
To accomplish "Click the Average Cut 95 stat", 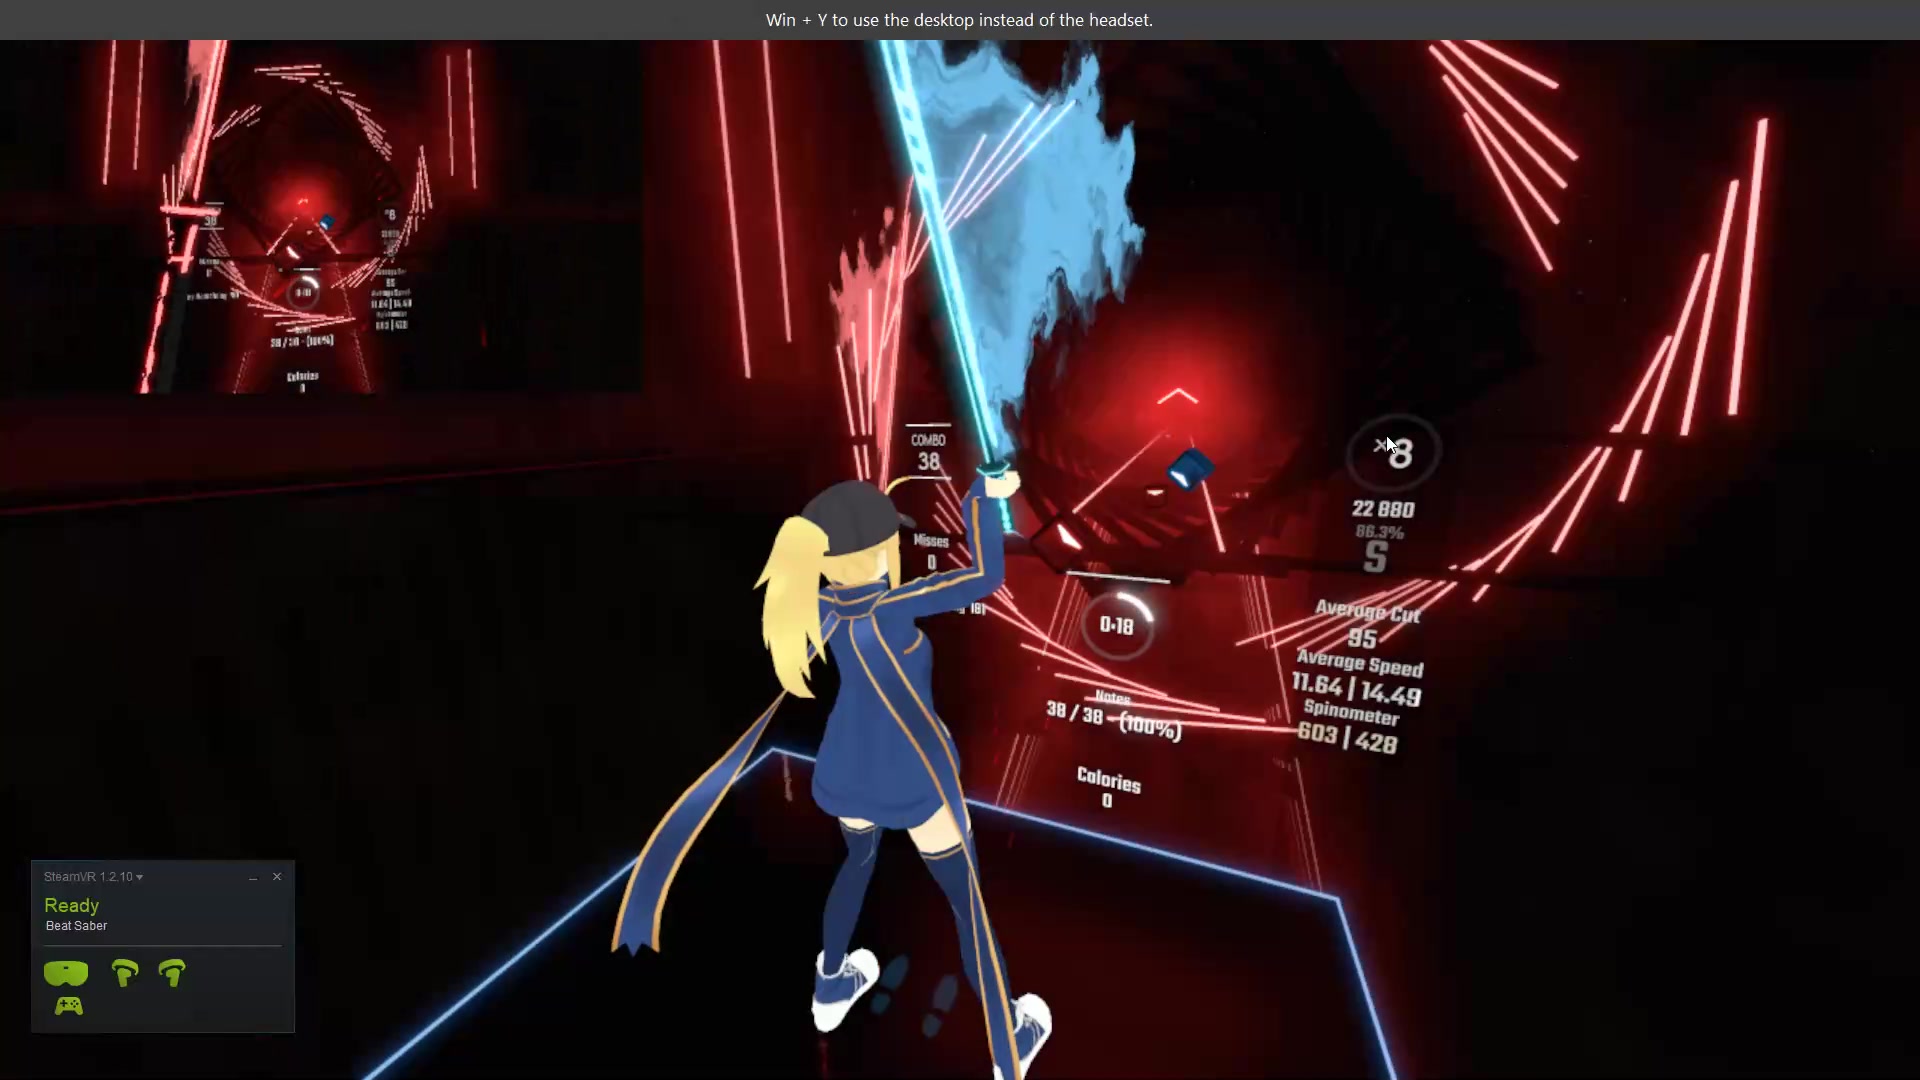I will [1366, 624].
